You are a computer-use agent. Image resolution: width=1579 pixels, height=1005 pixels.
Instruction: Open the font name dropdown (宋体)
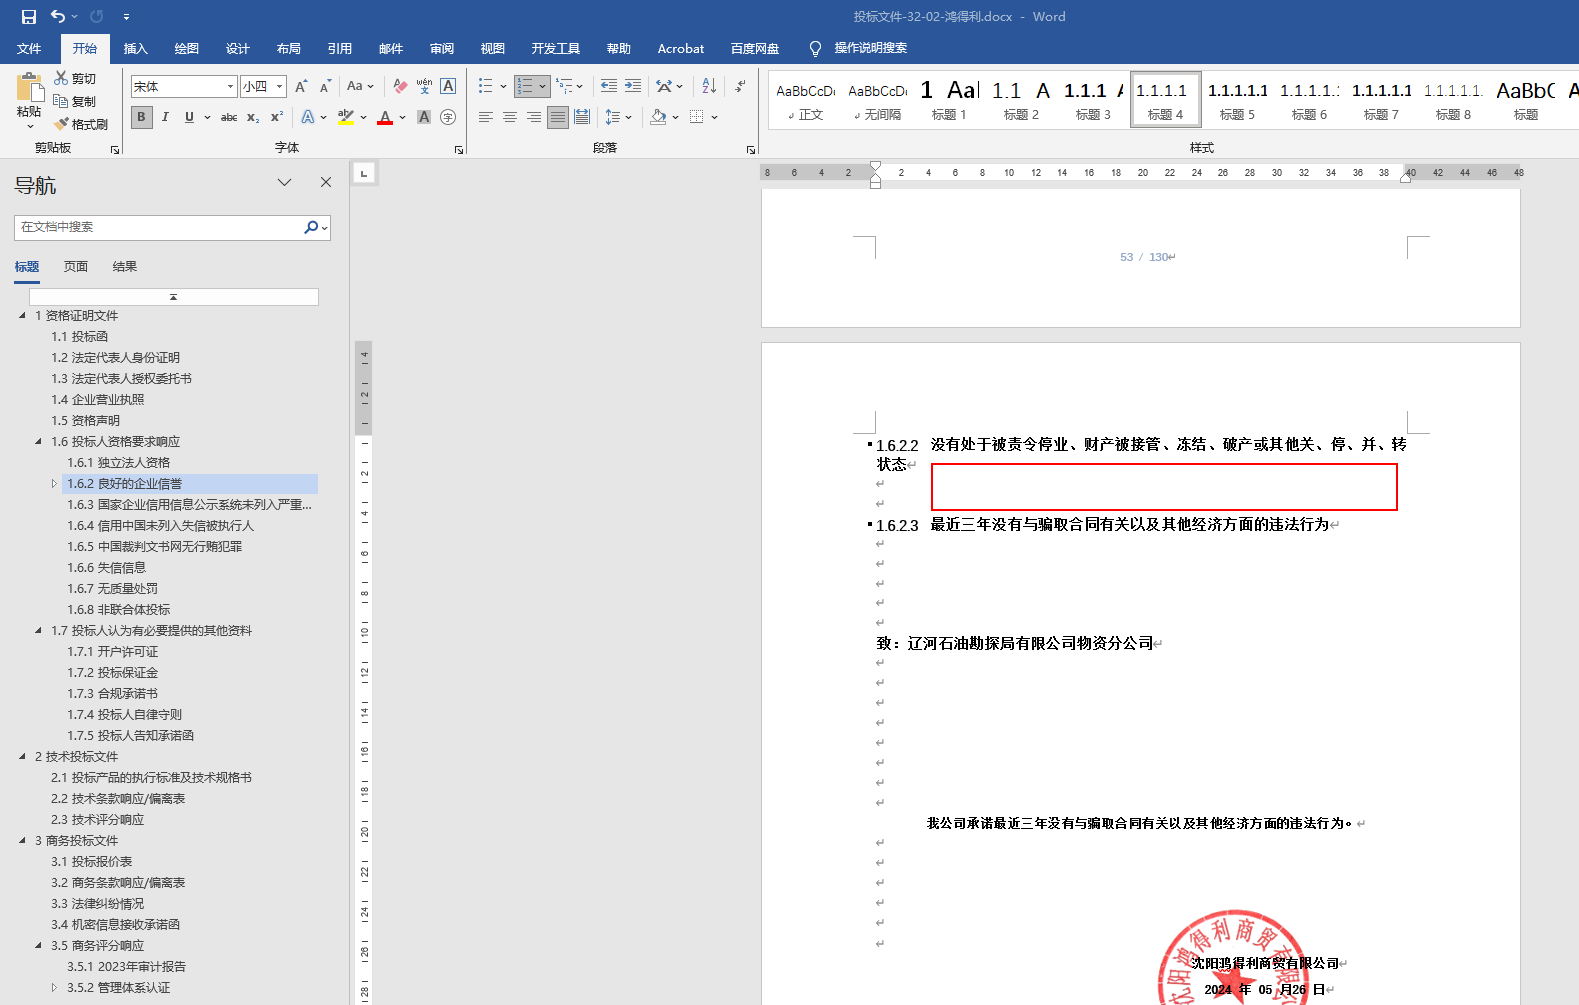230,86
